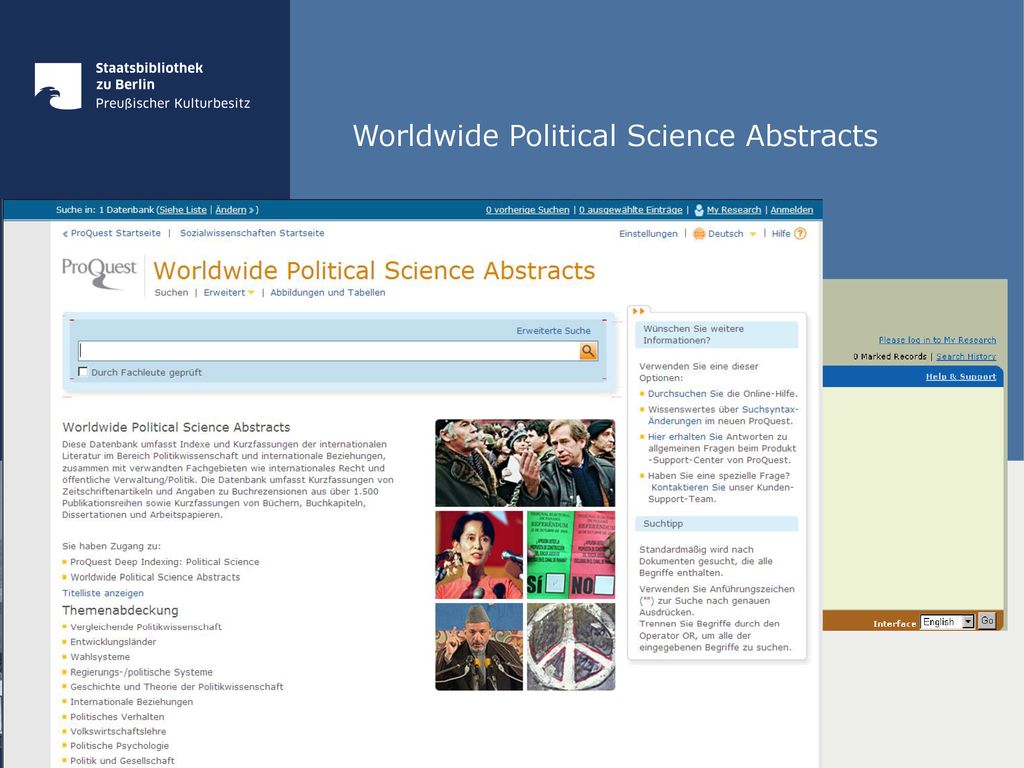The width and height of the screenshot is (1024, 768).
Task: Open the Suchsyntax-Änderungen link
Action: 724,415
